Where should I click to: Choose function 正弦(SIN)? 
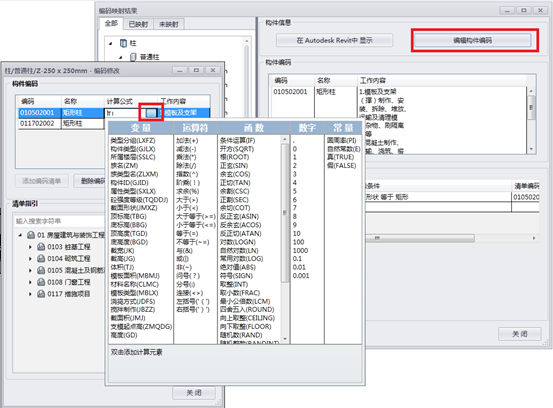234,166
